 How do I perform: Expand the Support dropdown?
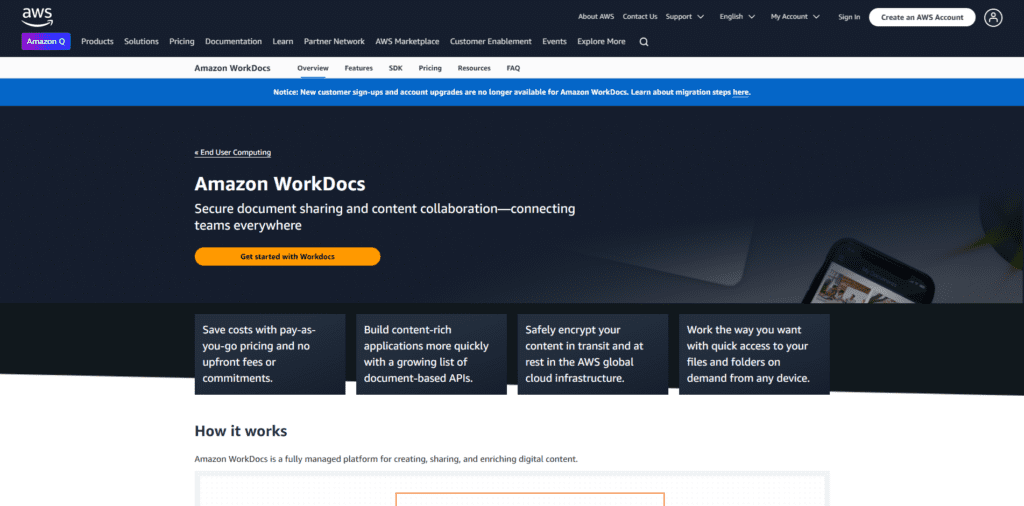pos(684,17)
